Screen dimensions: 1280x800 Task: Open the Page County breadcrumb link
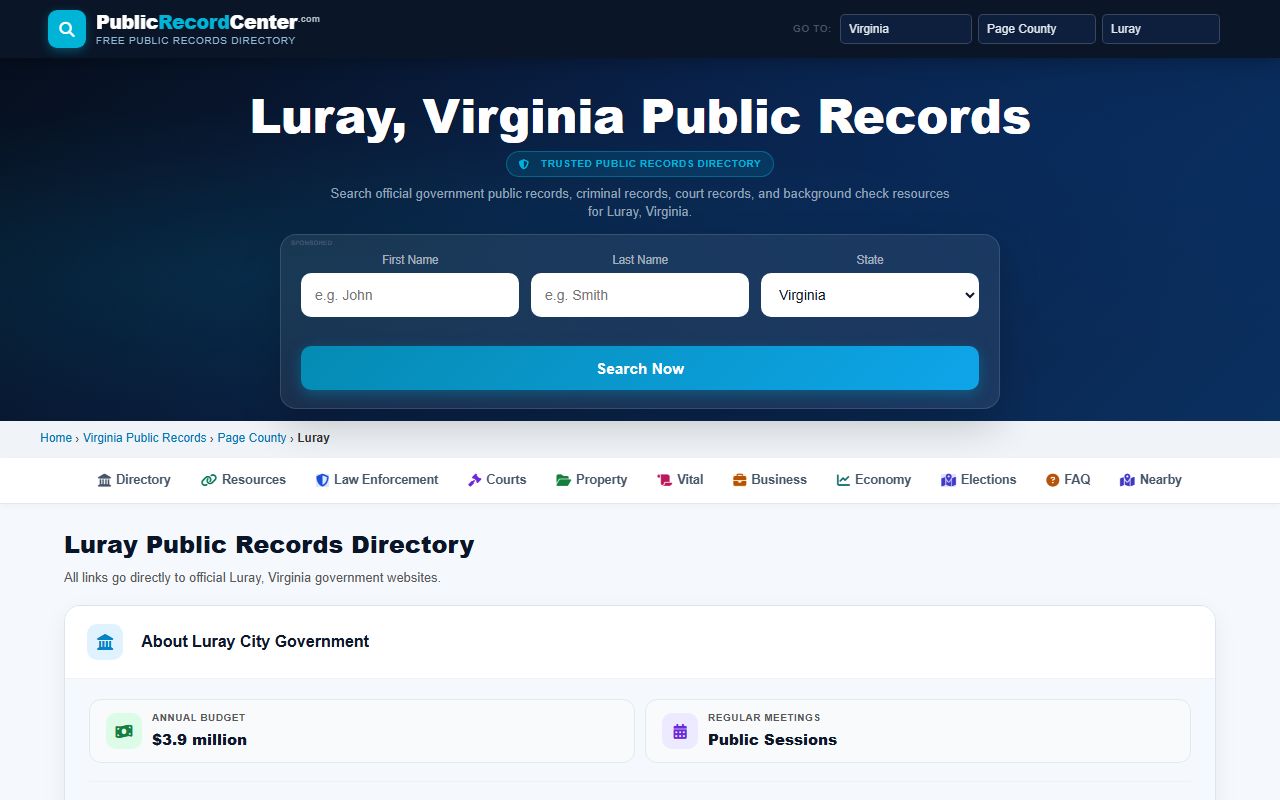252,438
